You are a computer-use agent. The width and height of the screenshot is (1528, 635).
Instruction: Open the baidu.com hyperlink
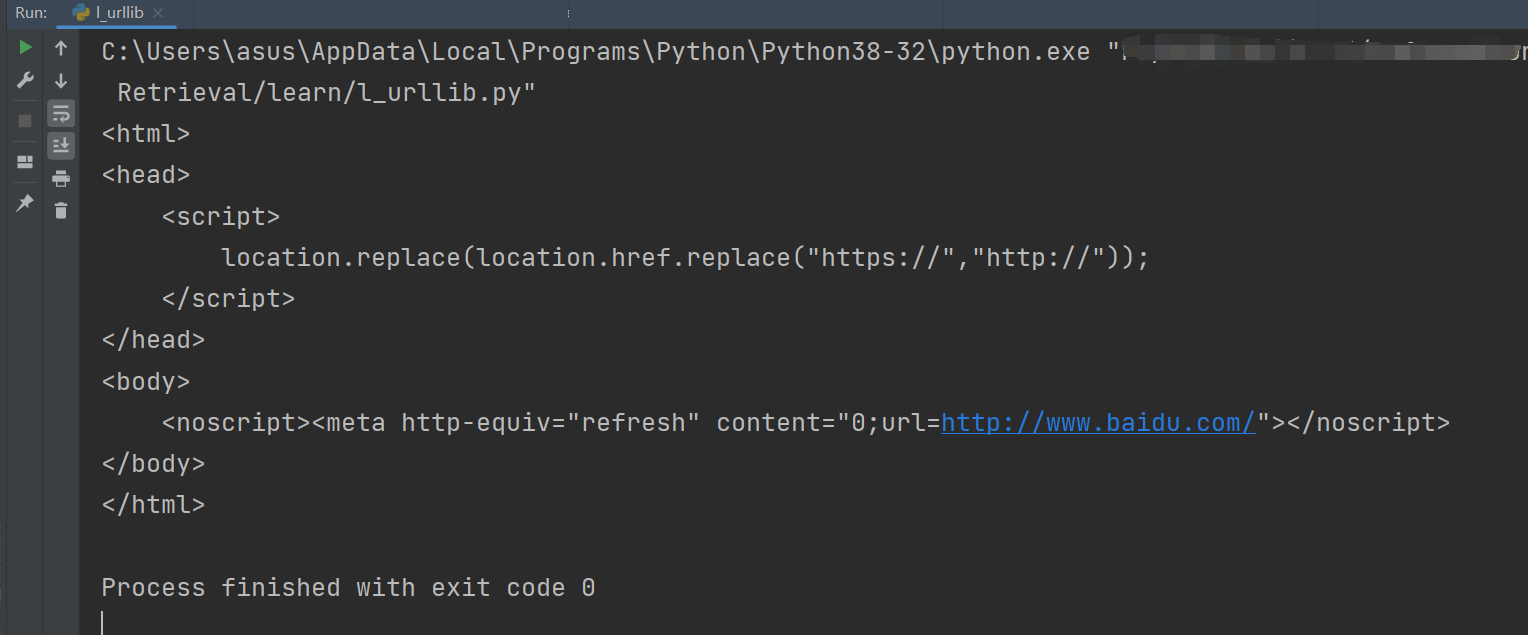point(1097,422)
